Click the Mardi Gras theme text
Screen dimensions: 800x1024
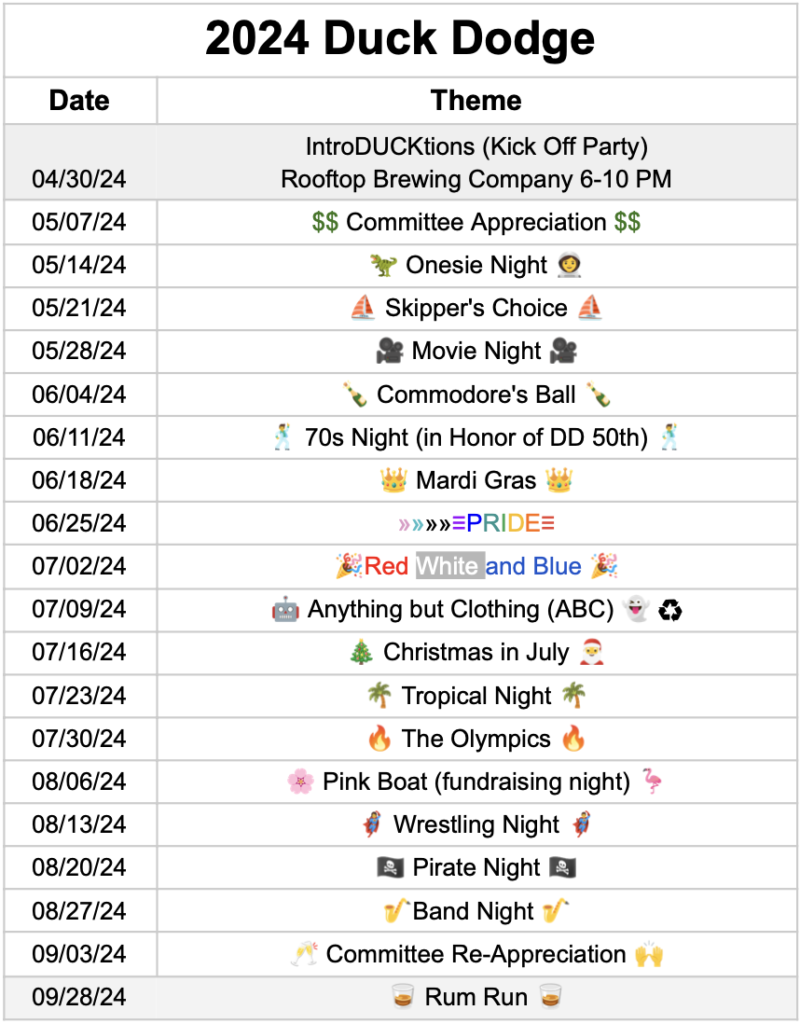coord(476,480)
